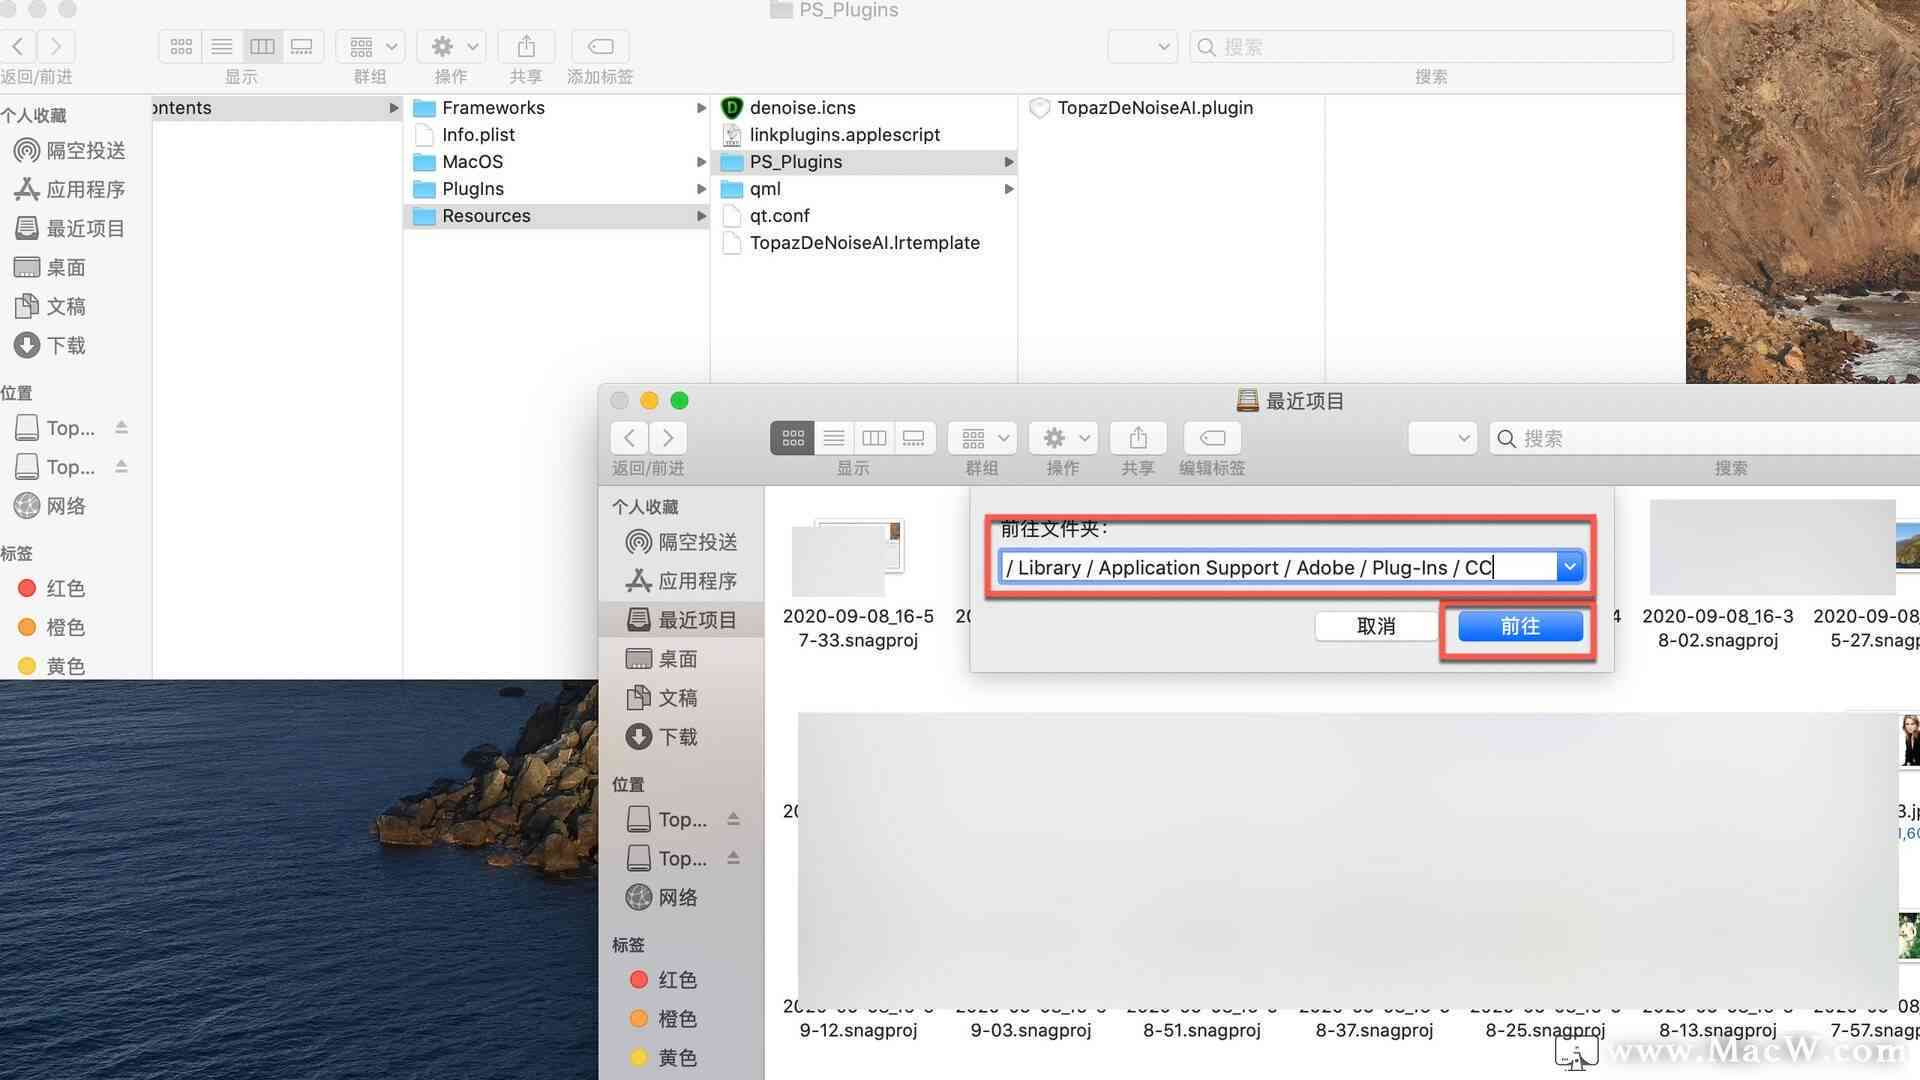
Task: Click 共享 share icon in PS_Plugins window
Action: pyautogui.click(x=526, y=46)
